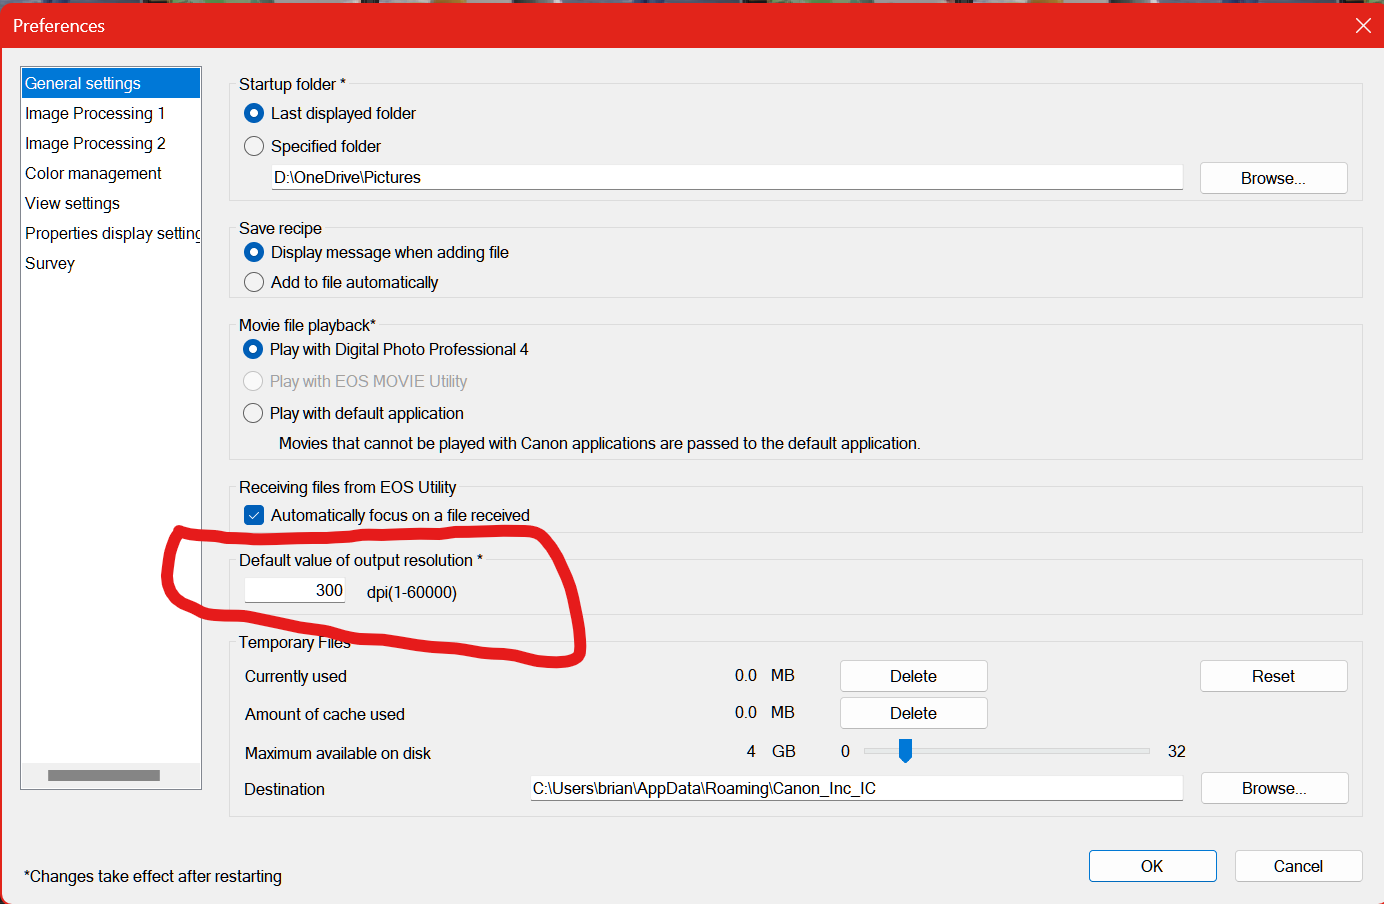Uncheck Automatically focus on a file received
Screen dimensions: 1384x904
click(x=254, y=516)
